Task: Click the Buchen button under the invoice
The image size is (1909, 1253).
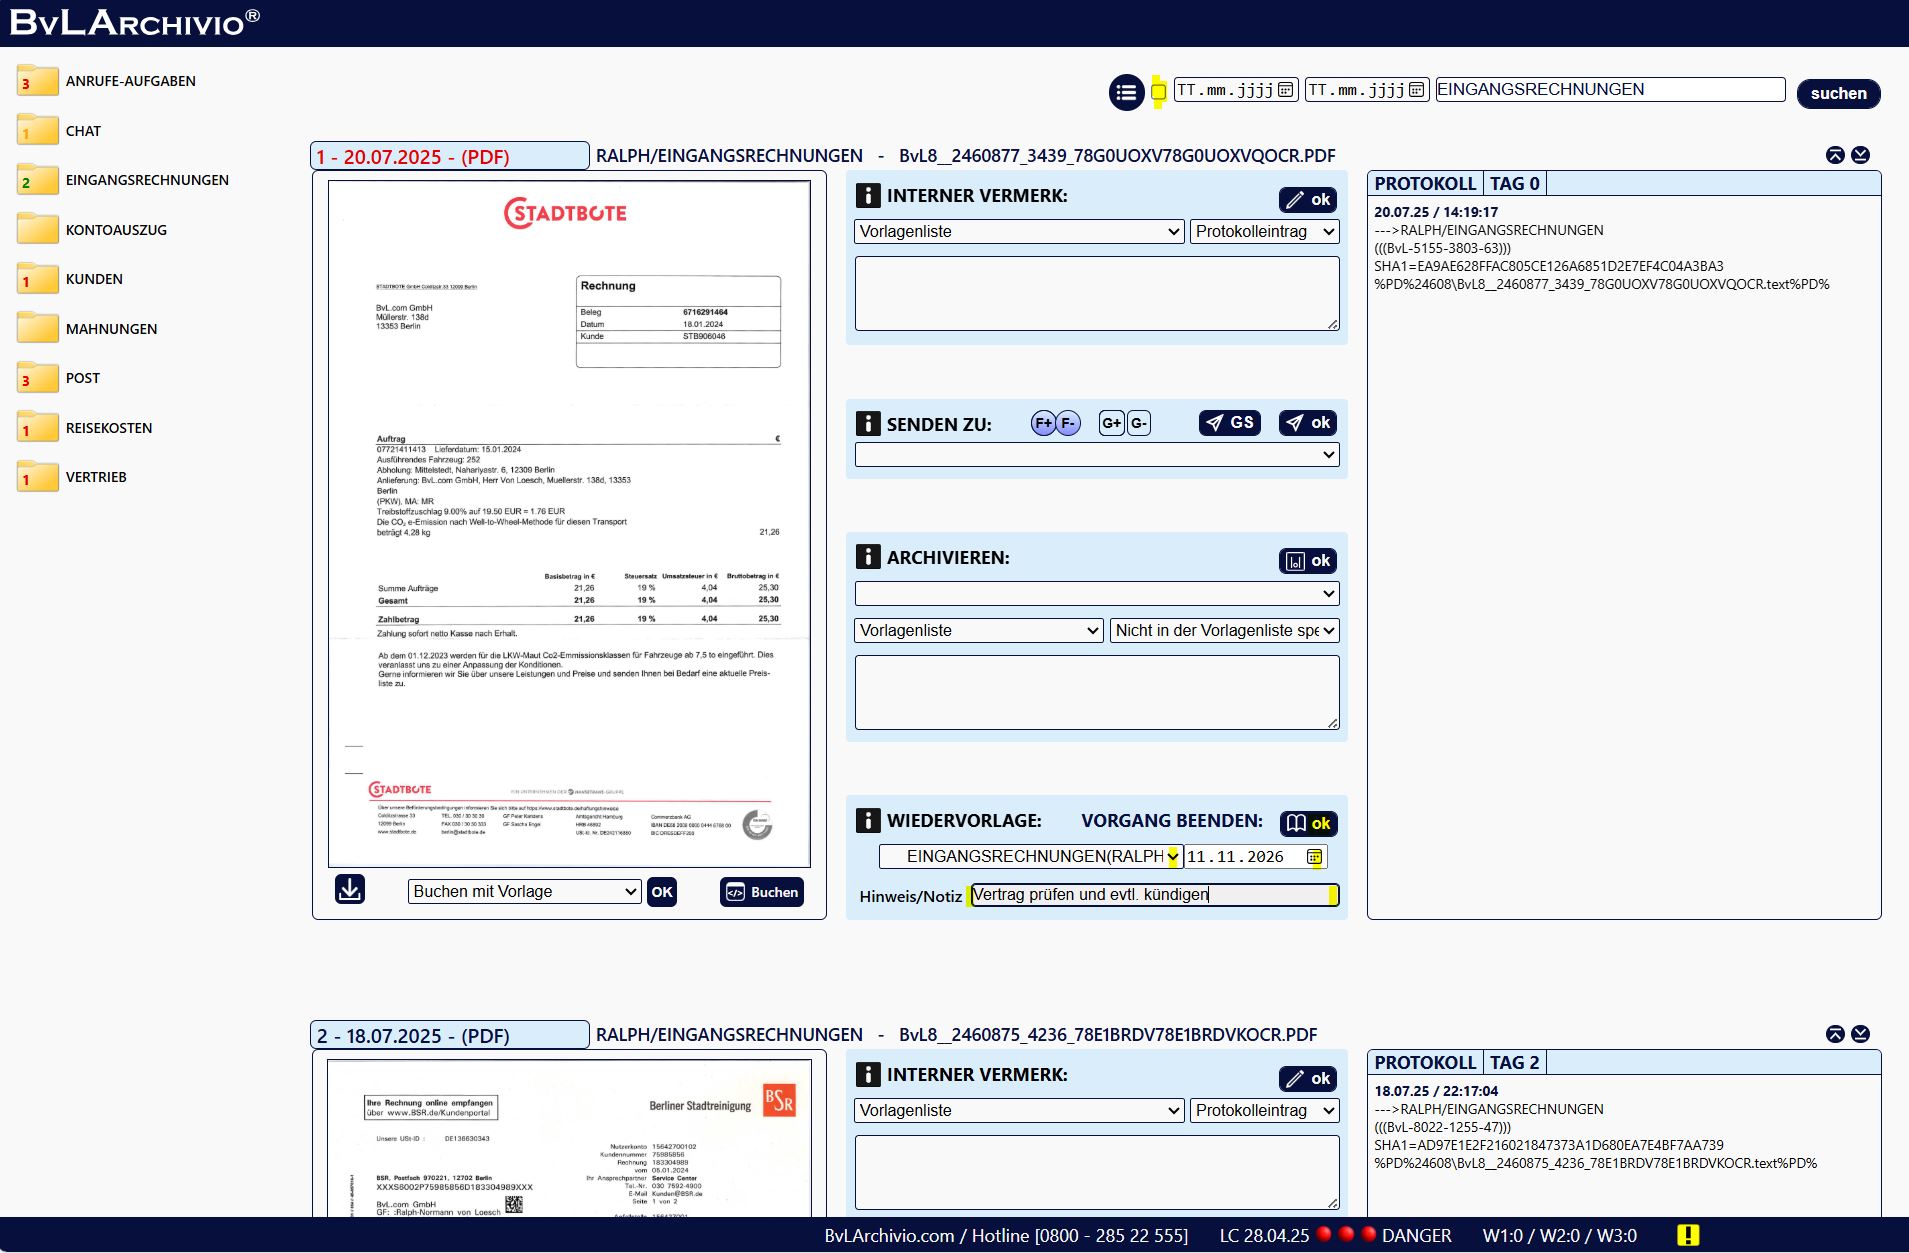Action: coord(762,892)
